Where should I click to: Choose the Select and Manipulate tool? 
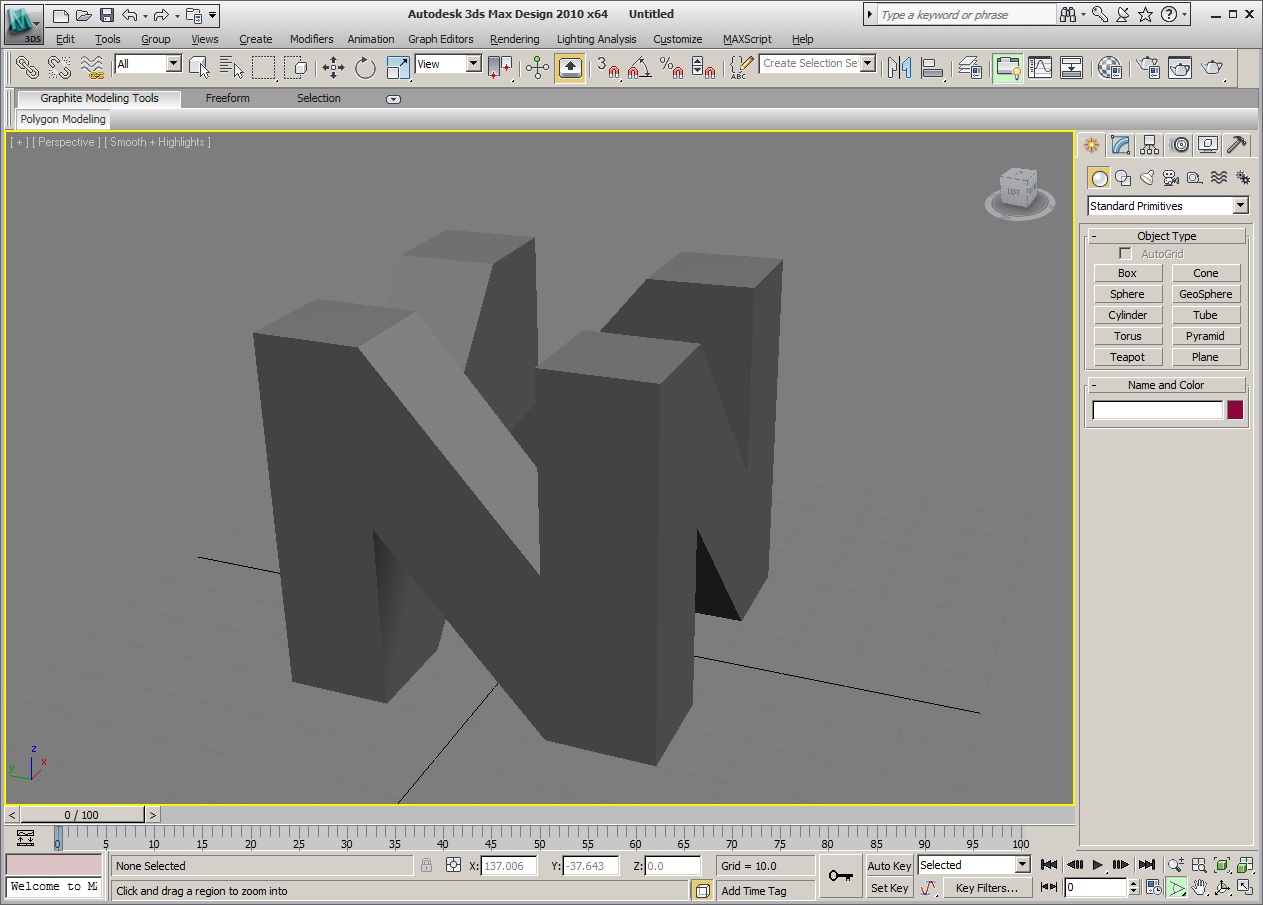click(x=538, y=67)
